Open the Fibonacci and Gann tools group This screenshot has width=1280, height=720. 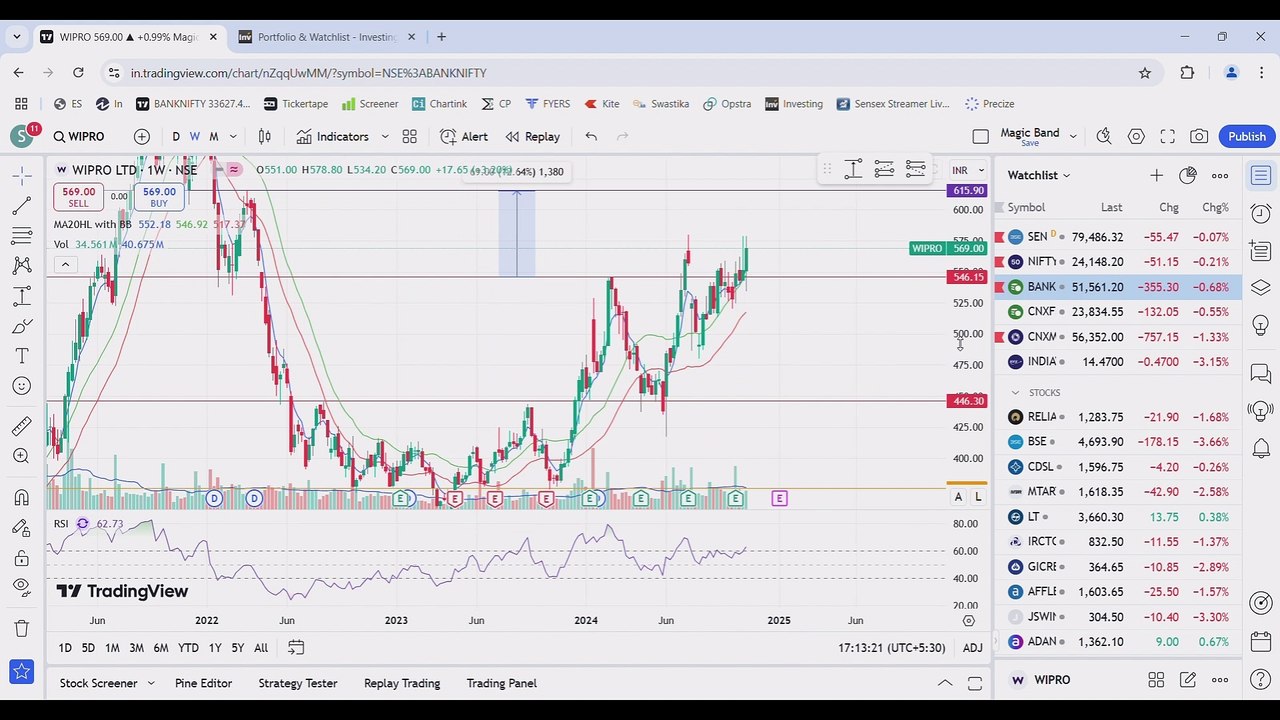click(21, 236)
